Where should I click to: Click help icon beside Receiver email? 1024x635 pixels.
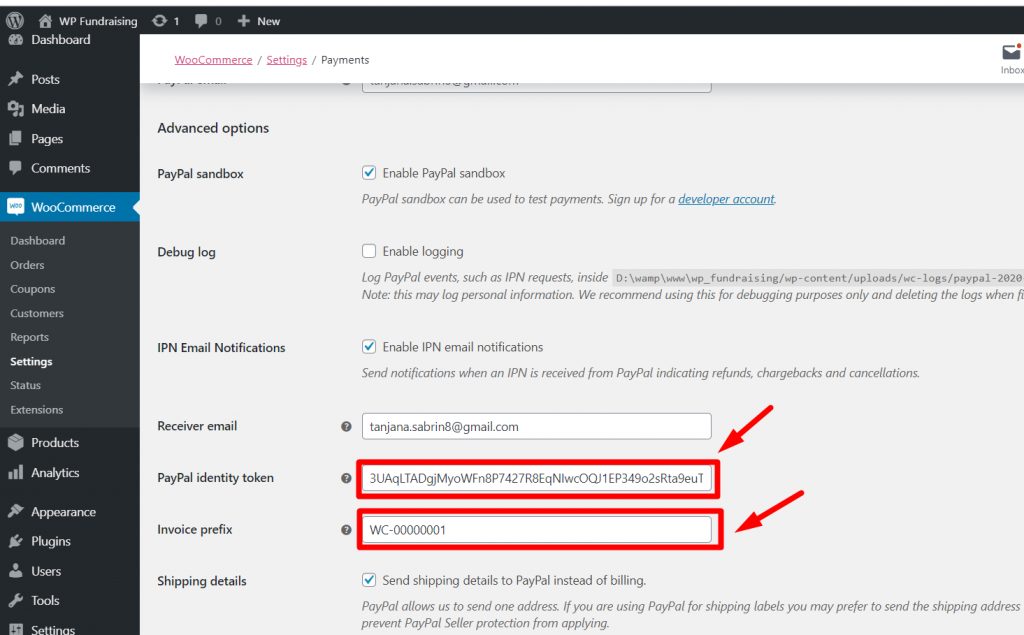pos(346,427)
